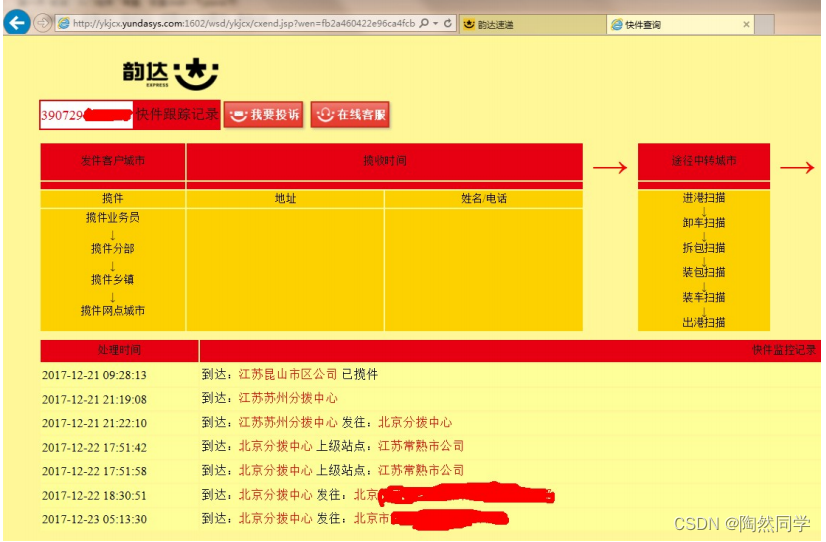Click the 途径中转城市 header
Screen dimensions: 826x542
point(704,161)
